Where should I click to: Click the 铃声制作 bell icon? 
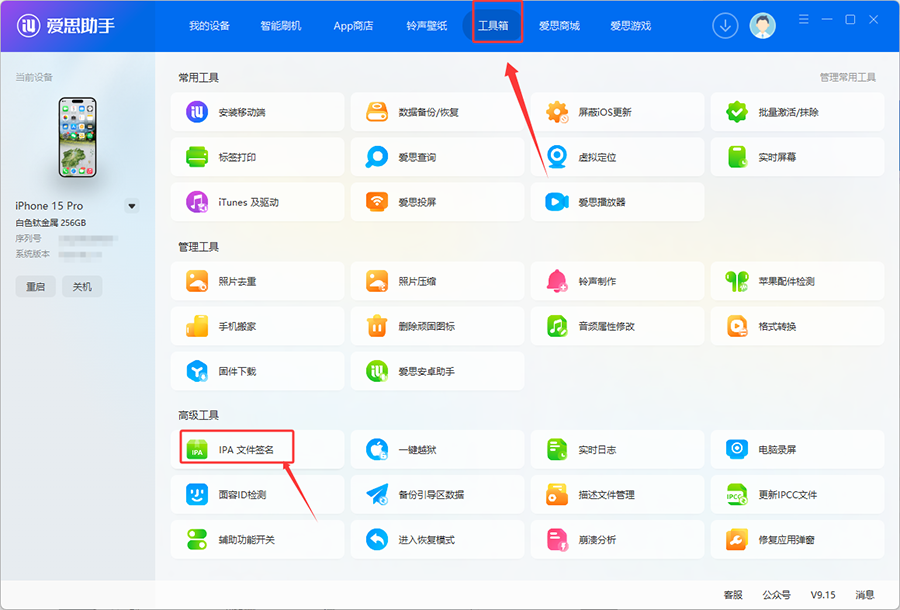coord(557,281)
